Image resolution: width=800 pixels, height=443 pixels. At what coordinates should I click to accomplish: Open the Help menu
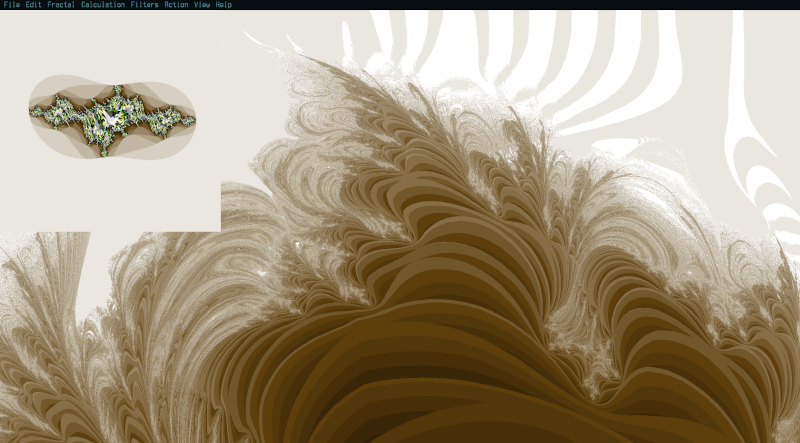coord(223,5)
